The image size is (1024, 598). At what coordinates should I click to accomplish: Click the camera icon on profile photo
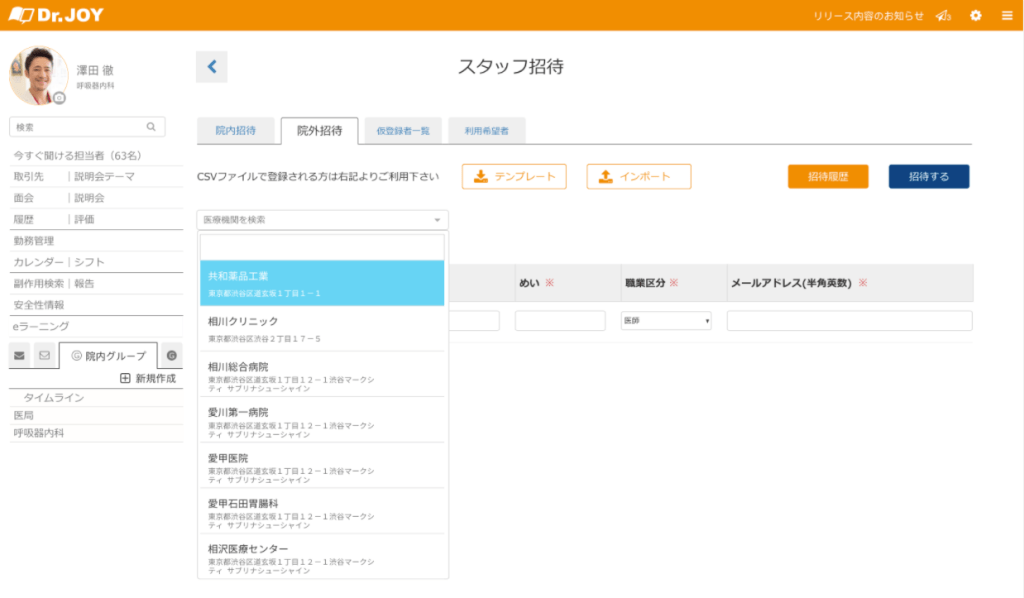click(x=60, y=98)
